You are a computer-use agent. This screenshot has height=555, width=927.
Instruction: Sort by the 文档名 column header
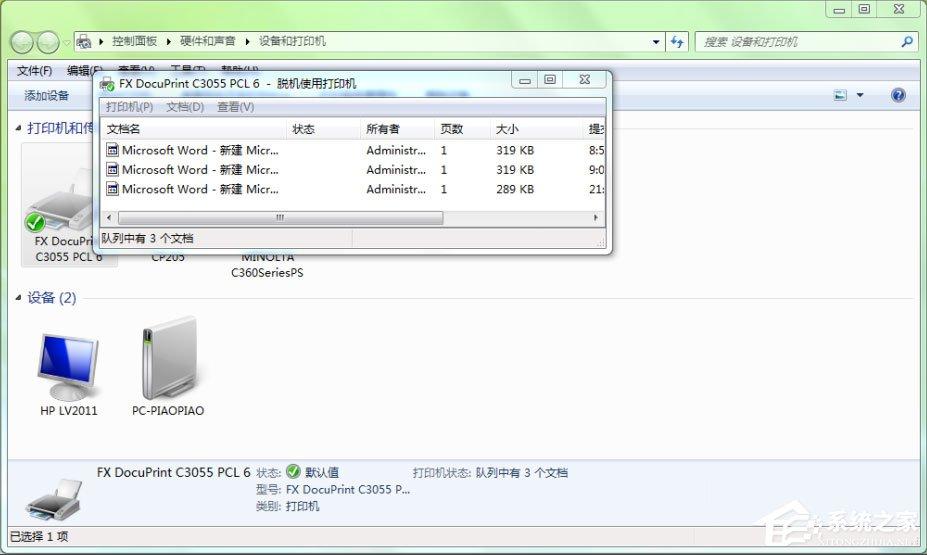pyautogui.click(x=195, y=129)
